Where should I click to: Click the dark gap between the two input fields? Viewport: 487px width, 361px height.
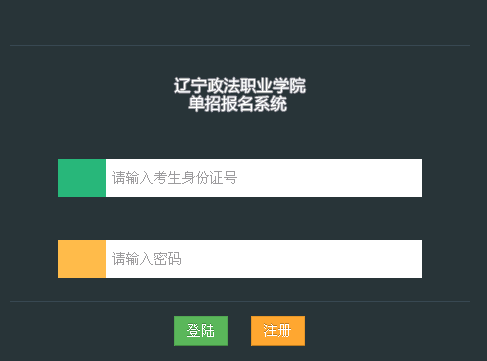tap(240, 218)
